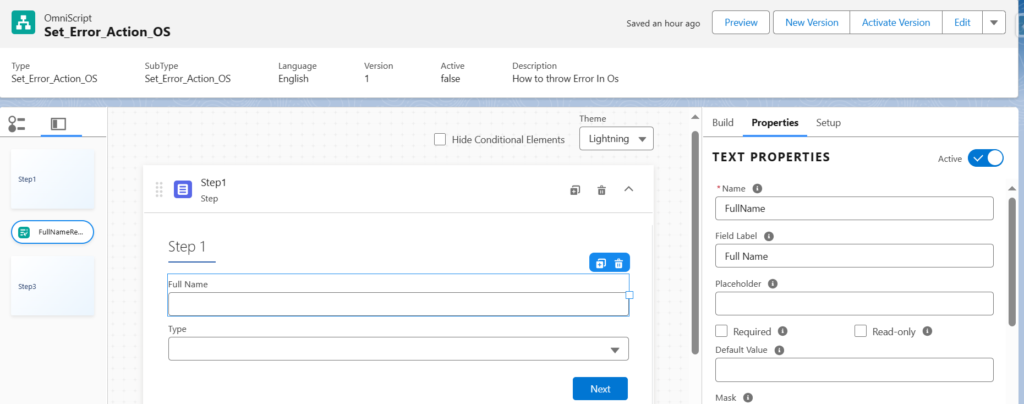This screenshot has height=404, width=1024.
Task: Switch to the Build tab
Action: [722, 123]
